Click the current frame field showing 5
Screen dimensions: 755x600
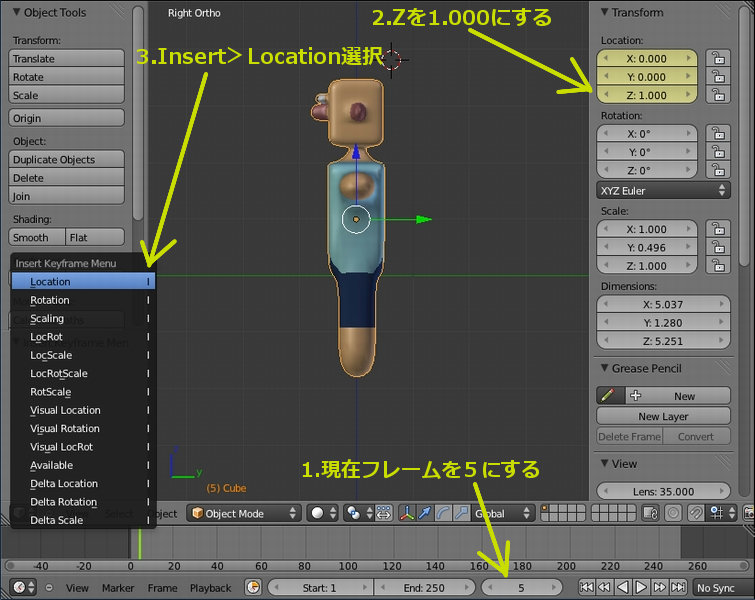point(521,587)
